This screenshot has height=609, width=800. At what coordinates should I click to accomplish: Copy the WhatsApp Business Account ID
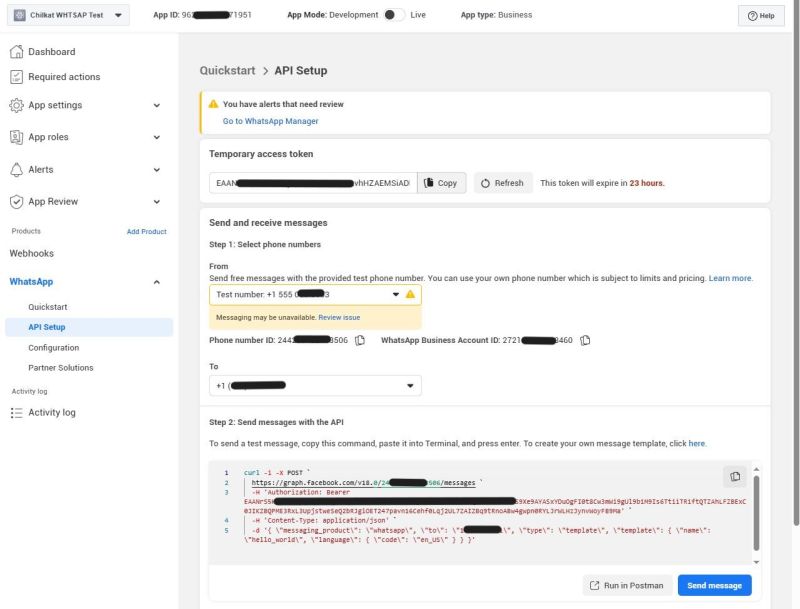(x=585, y=340)
